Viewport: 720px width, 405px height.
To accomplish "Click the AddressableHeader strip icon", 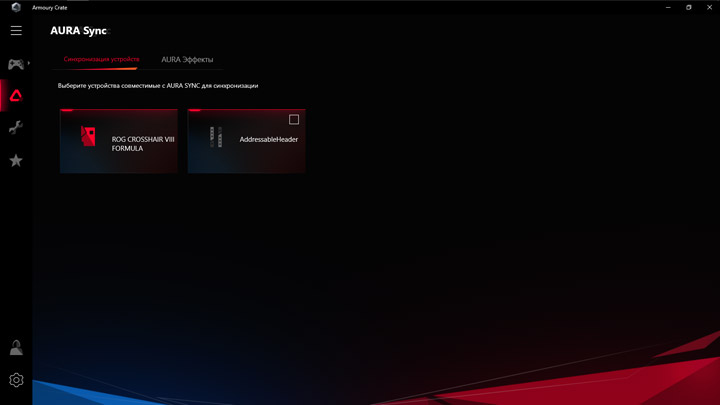I will click(x=216, y=137).
